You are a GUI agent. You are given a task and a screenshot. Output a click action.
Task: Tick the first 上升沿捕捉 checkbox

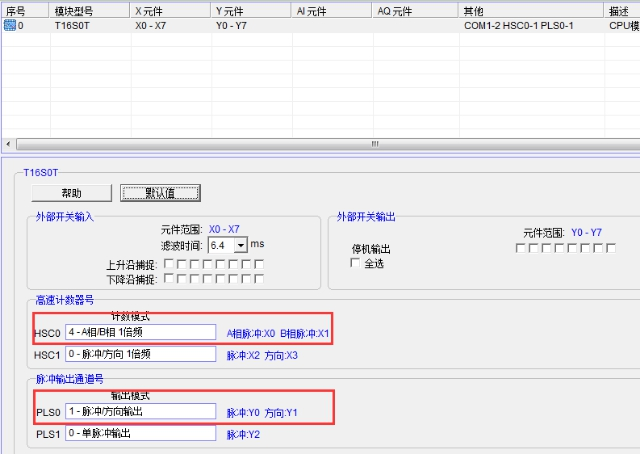(x=168, y=264)
